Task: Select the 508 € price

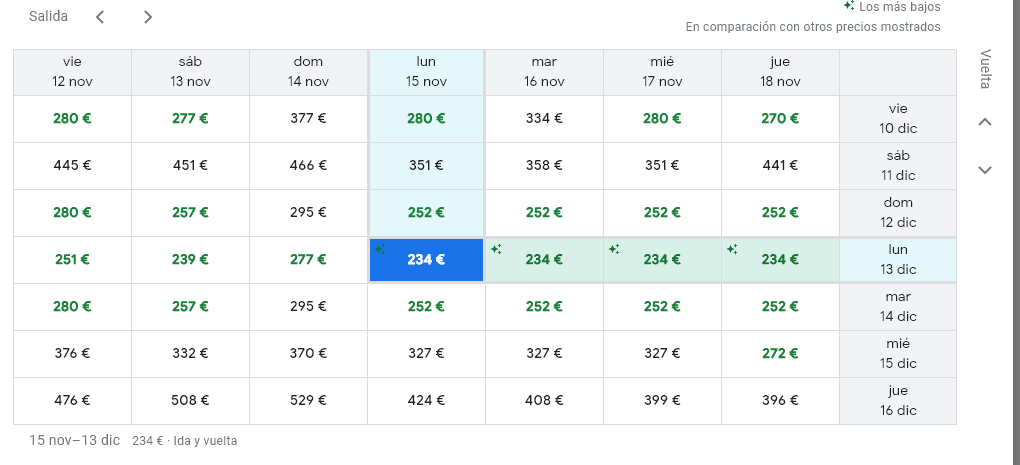Action: tap(191, 401)
